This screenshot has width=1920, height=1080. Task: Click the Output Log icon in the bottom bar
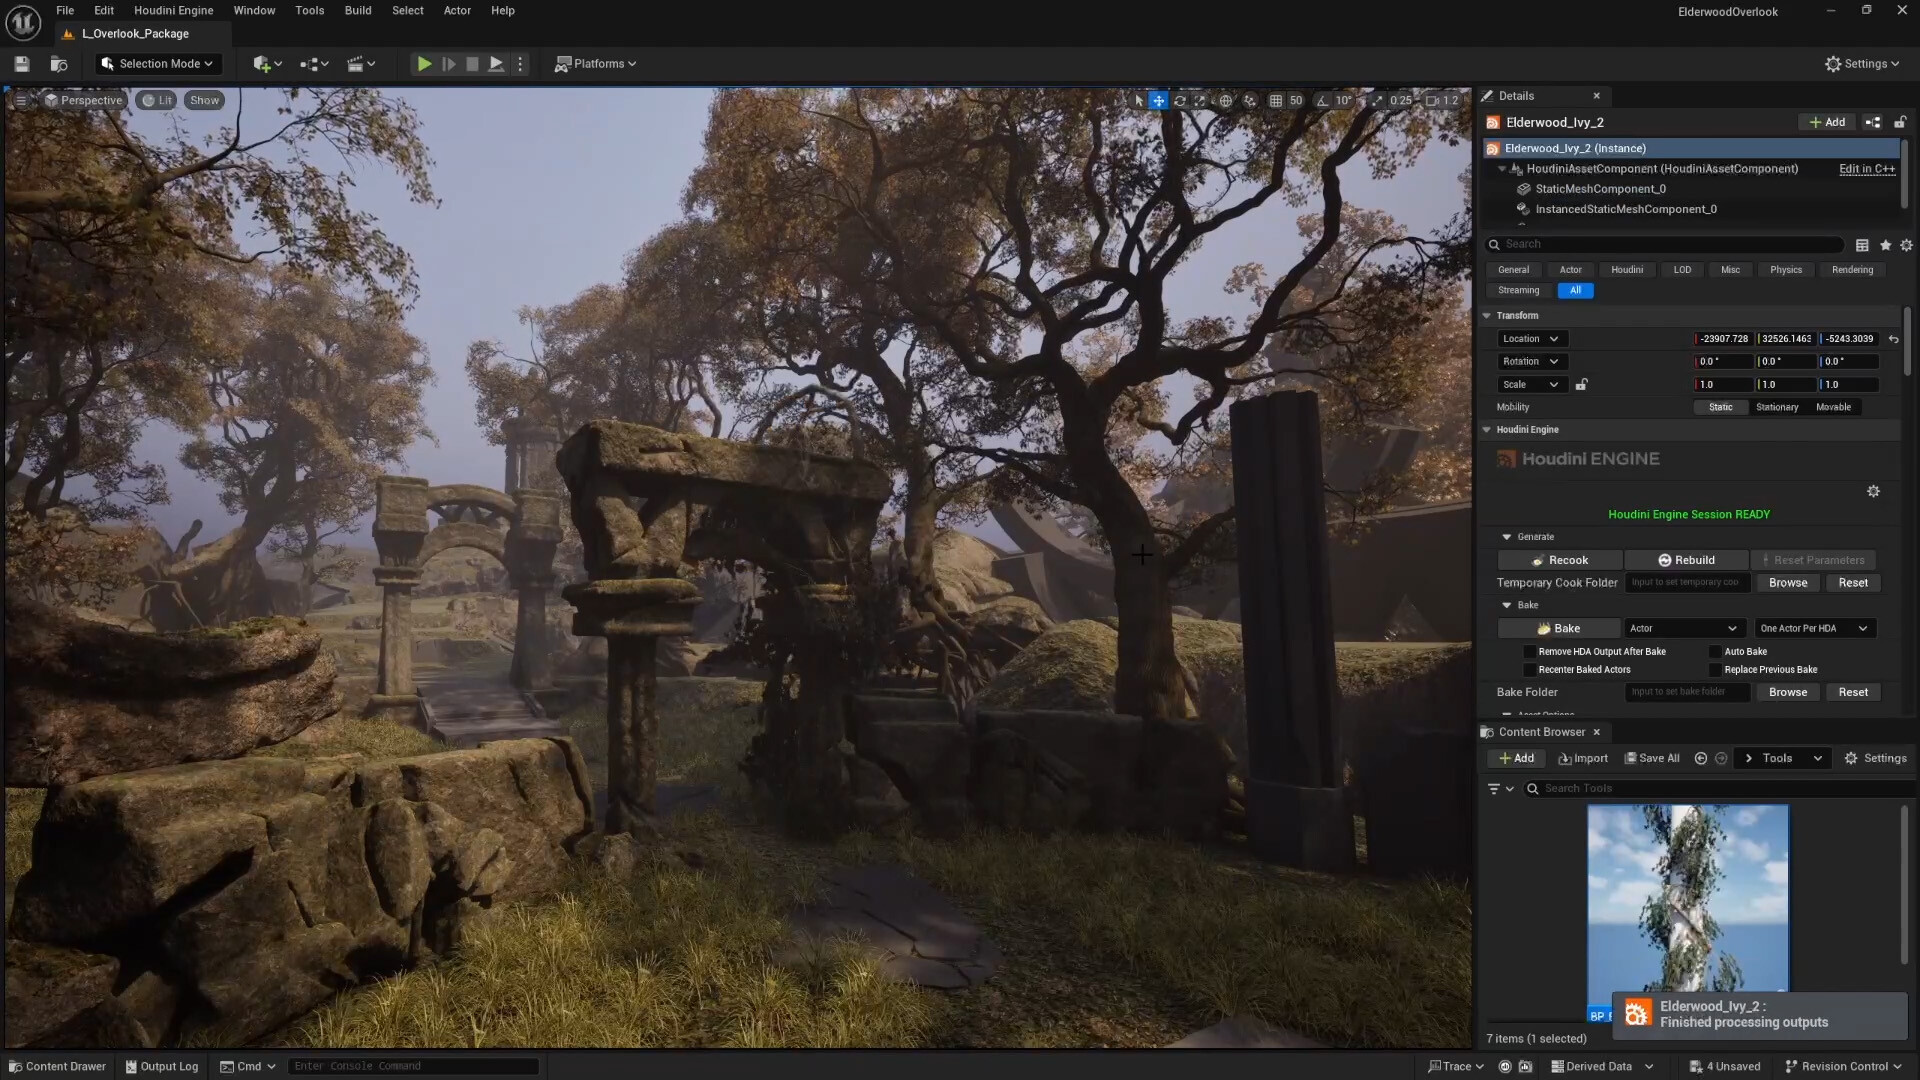pos(131,1066)
